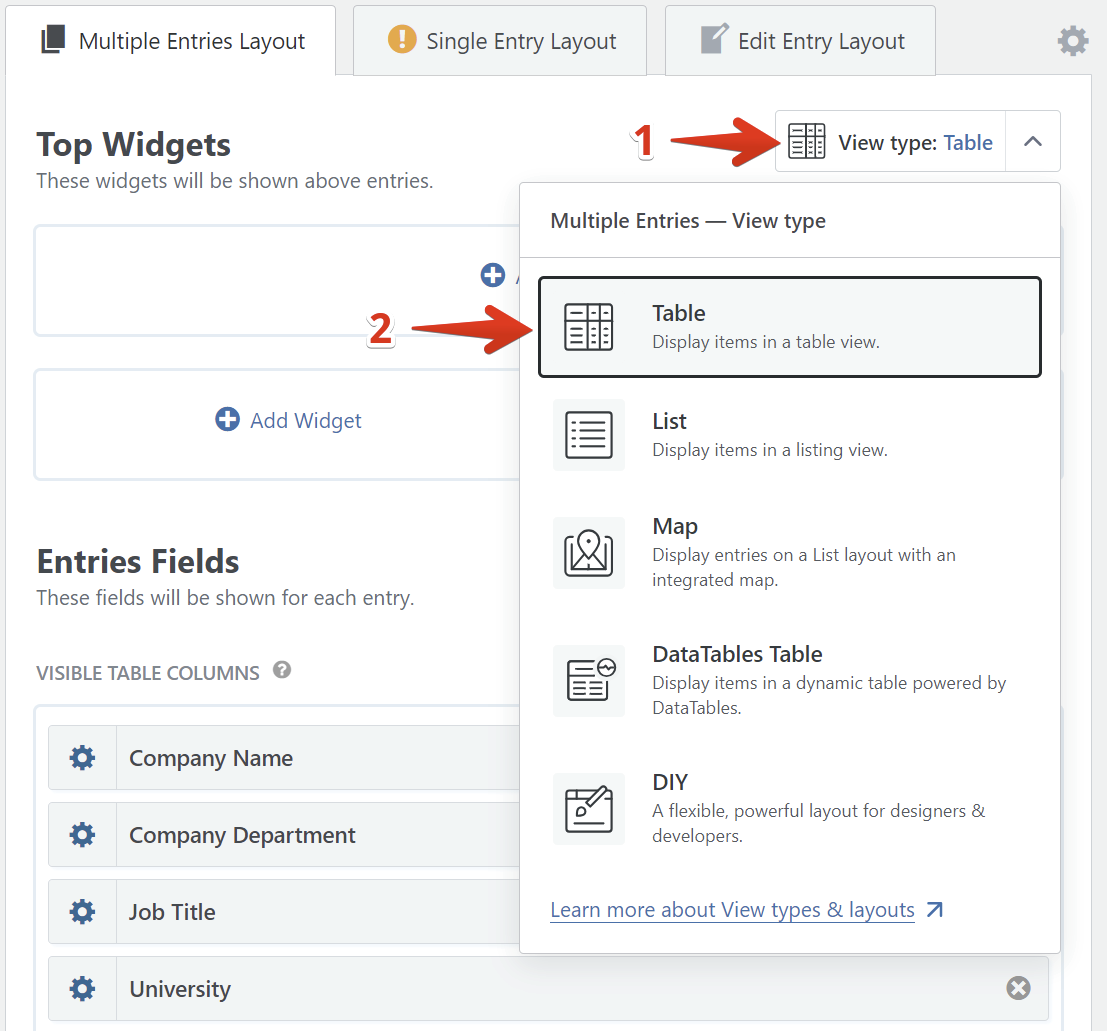Open Learn more about View types link
Viewport: 1107px width, 1031px height.
tap(732, 910)
